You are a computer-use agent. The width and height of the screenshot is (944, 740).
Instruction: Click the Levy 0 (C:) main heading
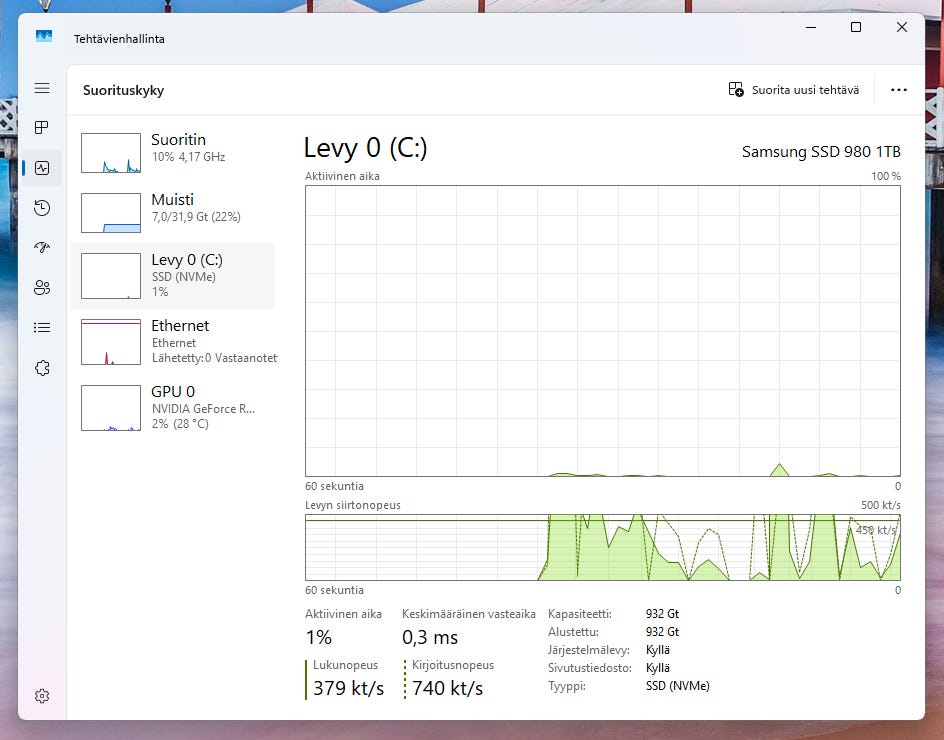click(365, 148)
